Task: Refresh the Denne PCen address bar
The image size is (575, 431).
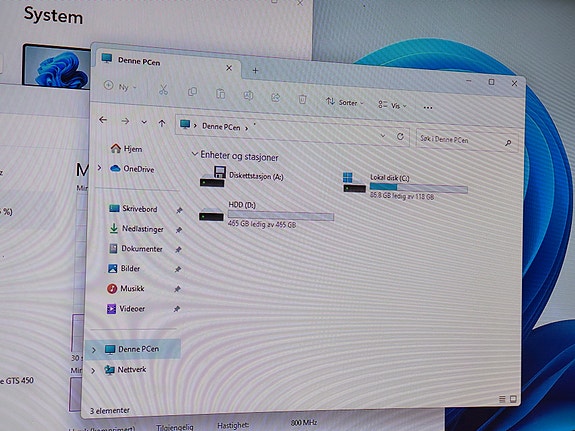Action: click(x=400, y=136)
